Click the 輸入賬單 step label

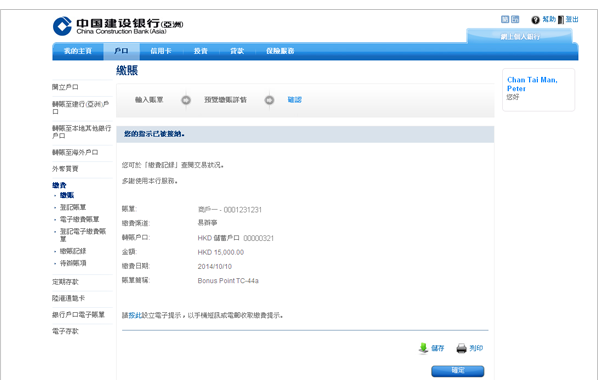pyautogui.click(x=149, y=100)
